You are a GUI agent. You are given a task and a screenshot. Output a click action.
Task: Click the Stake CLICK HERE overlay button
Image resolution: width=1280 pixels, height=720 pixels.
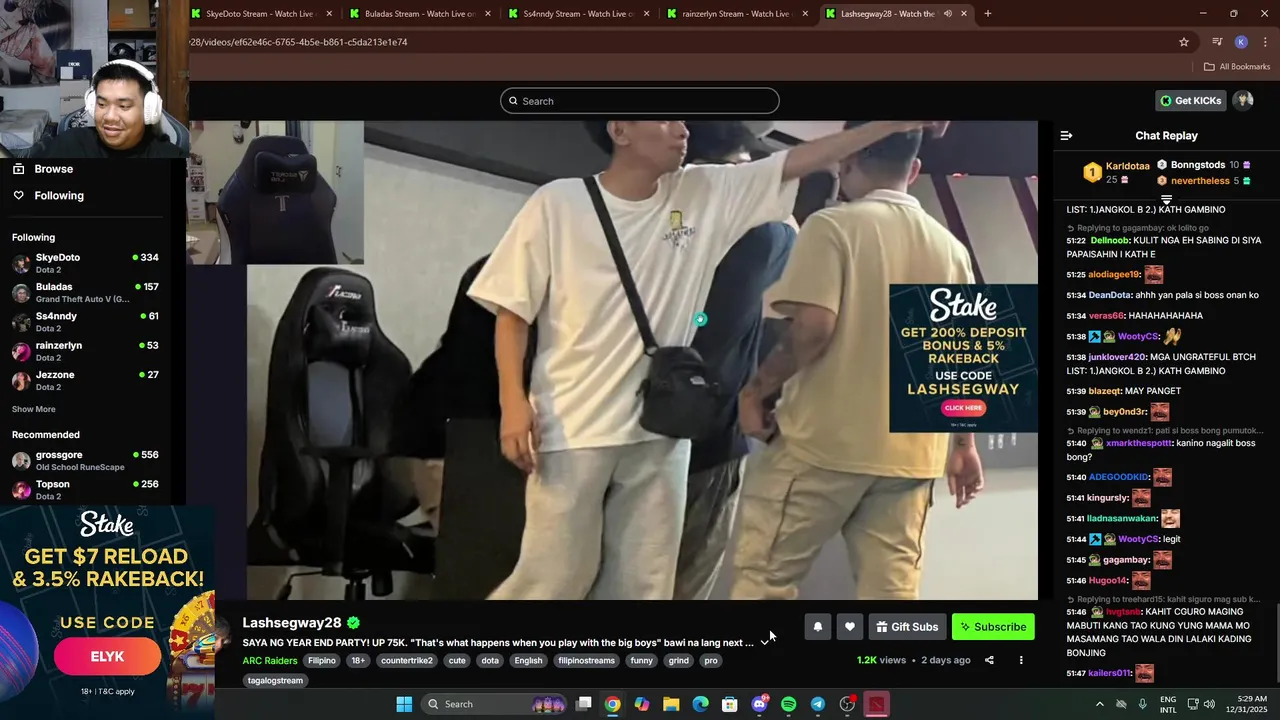pyautogui.click(x=963, y=408)
